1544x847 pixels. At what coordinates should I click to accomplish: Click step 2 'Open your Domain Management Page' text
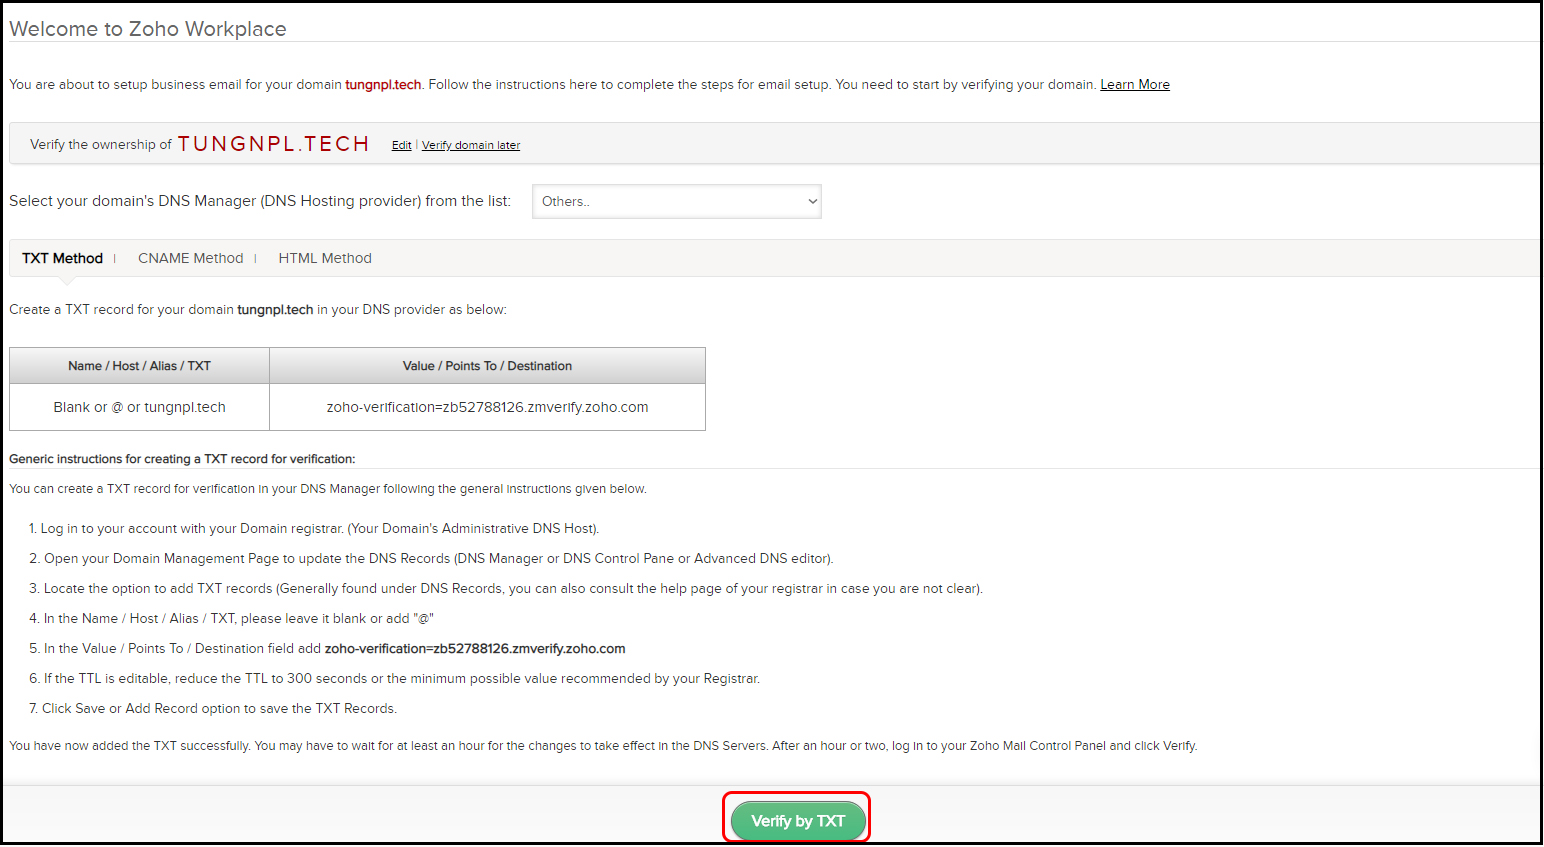pyautogui.click(x=431, y=559)
